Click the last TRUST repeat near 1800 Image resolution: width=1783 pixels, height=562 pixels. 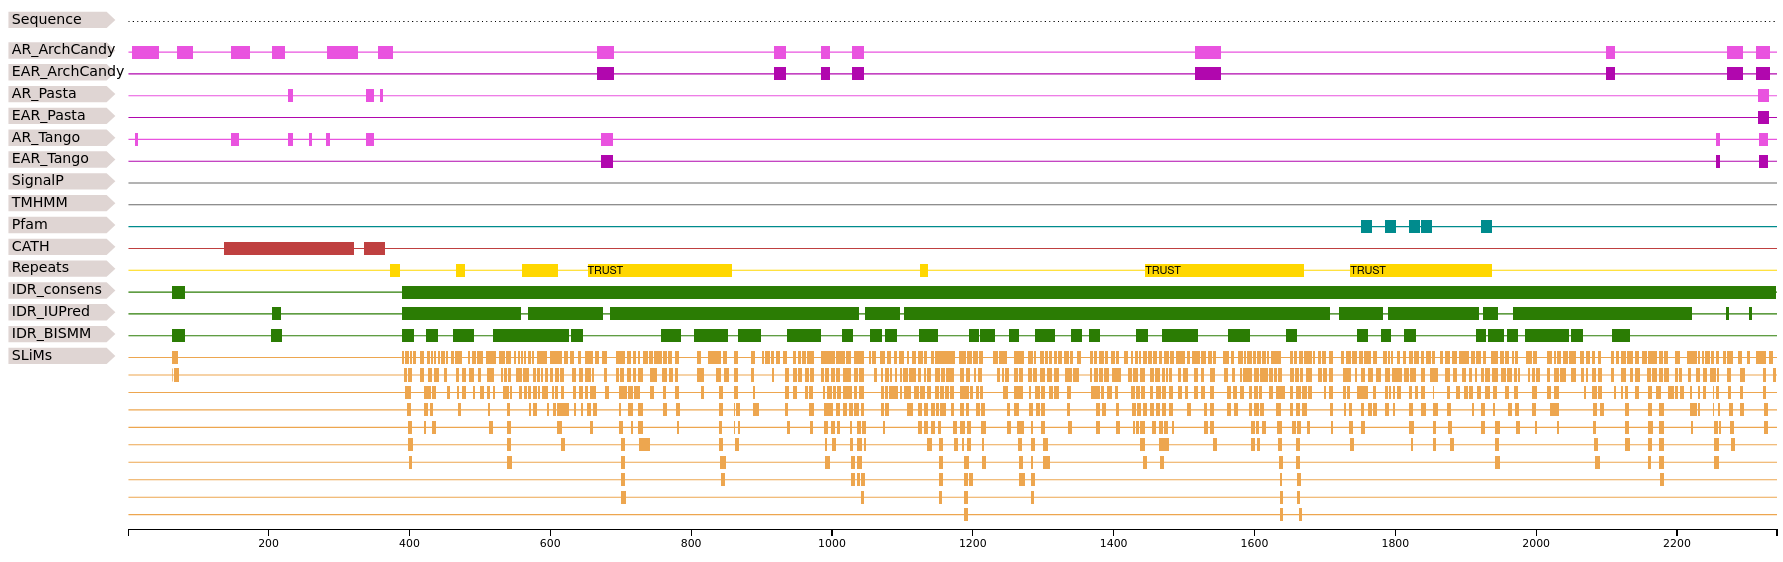coord(1421,270)
